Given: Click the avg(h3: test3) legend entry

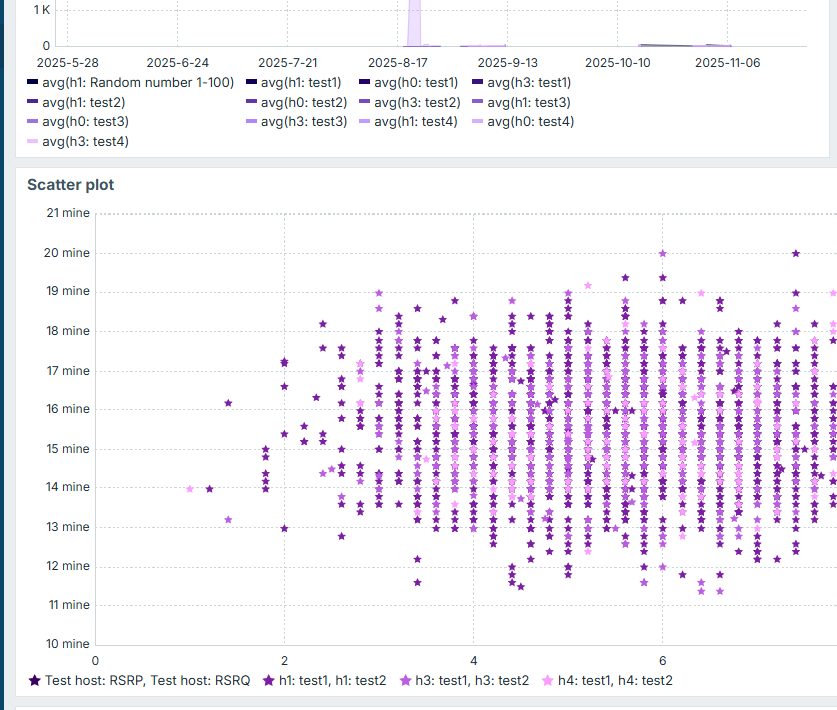Looking at the screenshot, I should click(x=304, y=122).
